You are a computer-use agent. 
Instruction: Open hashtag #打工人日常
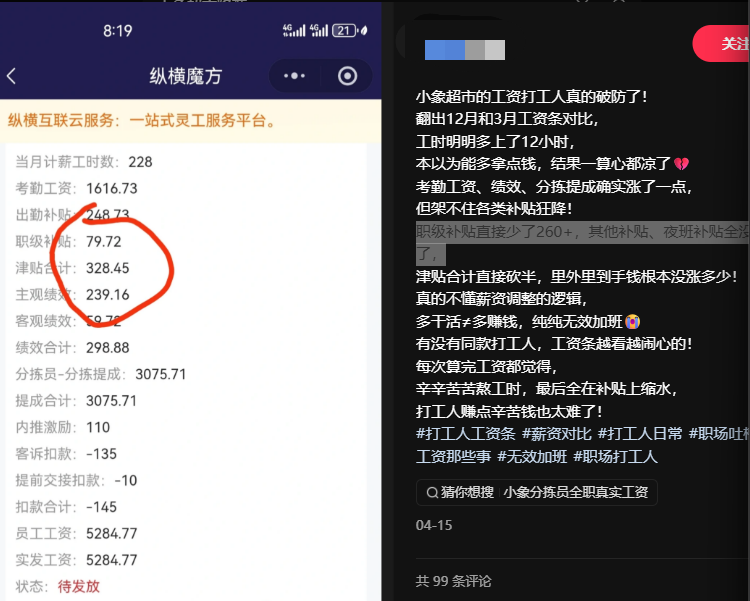pyautogui.click(x=640, y=434)
